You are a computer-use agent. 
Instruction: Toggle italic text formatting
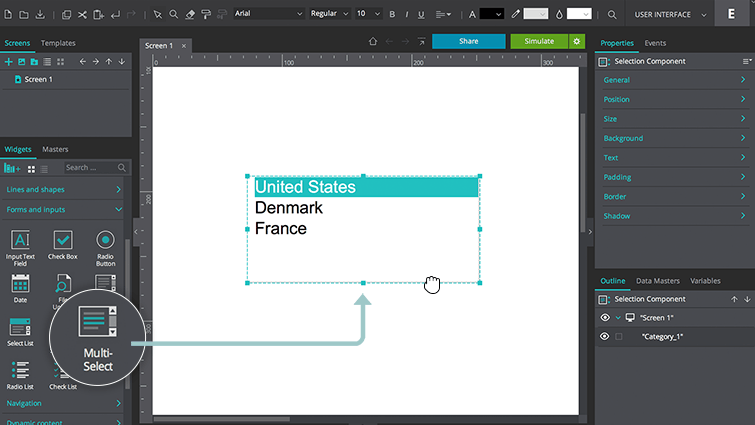(407, 14)
